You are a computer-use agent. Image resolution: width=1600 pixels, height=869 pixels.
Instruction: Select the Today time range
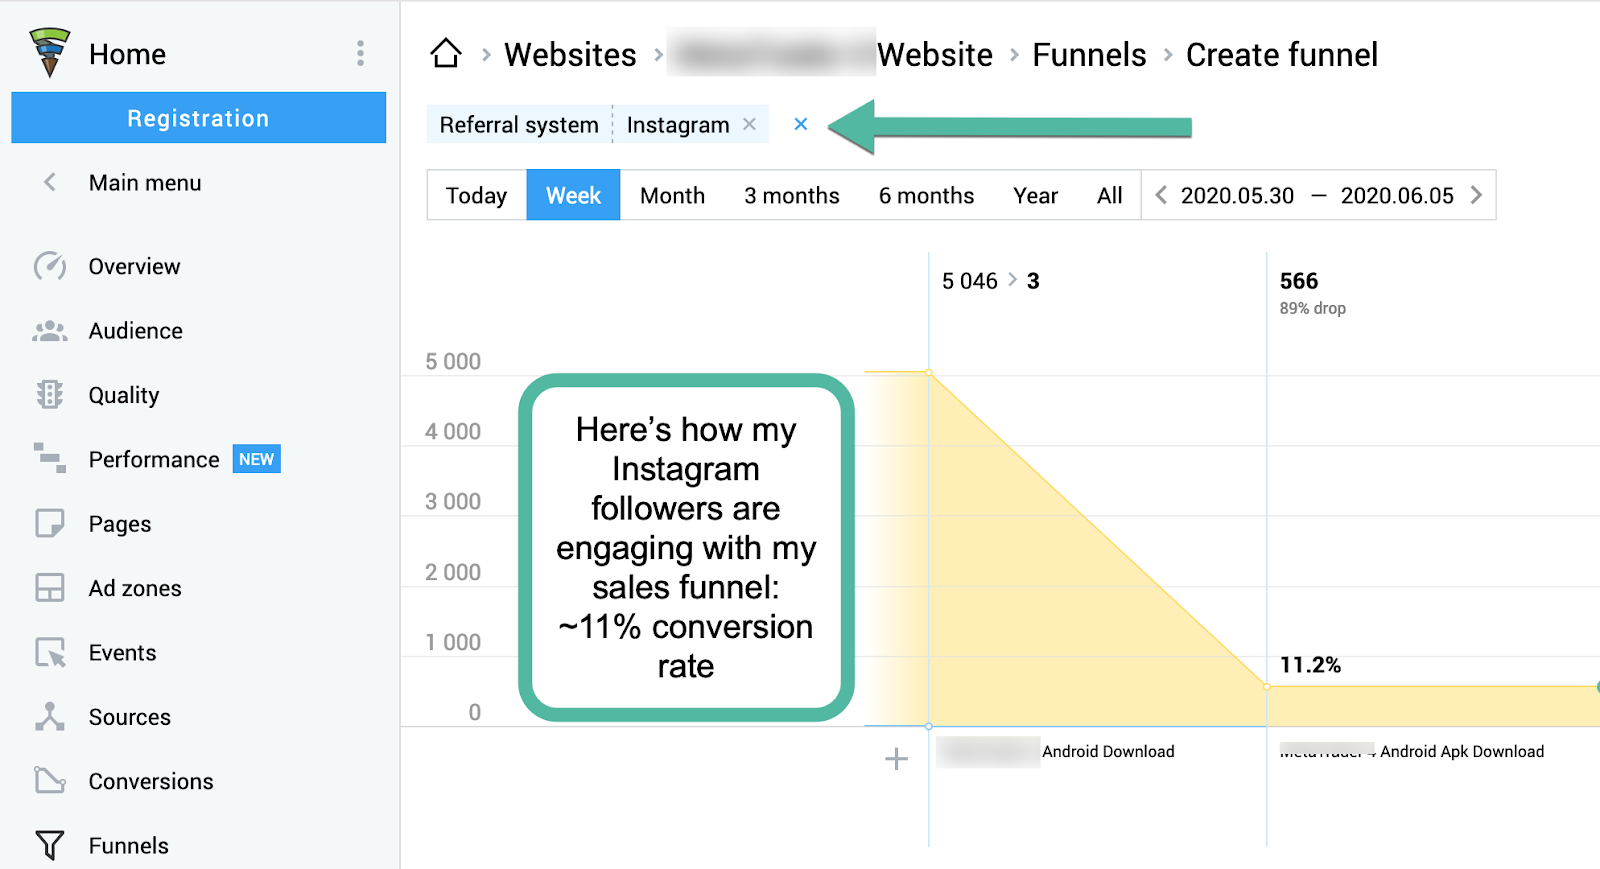[476, 195]
